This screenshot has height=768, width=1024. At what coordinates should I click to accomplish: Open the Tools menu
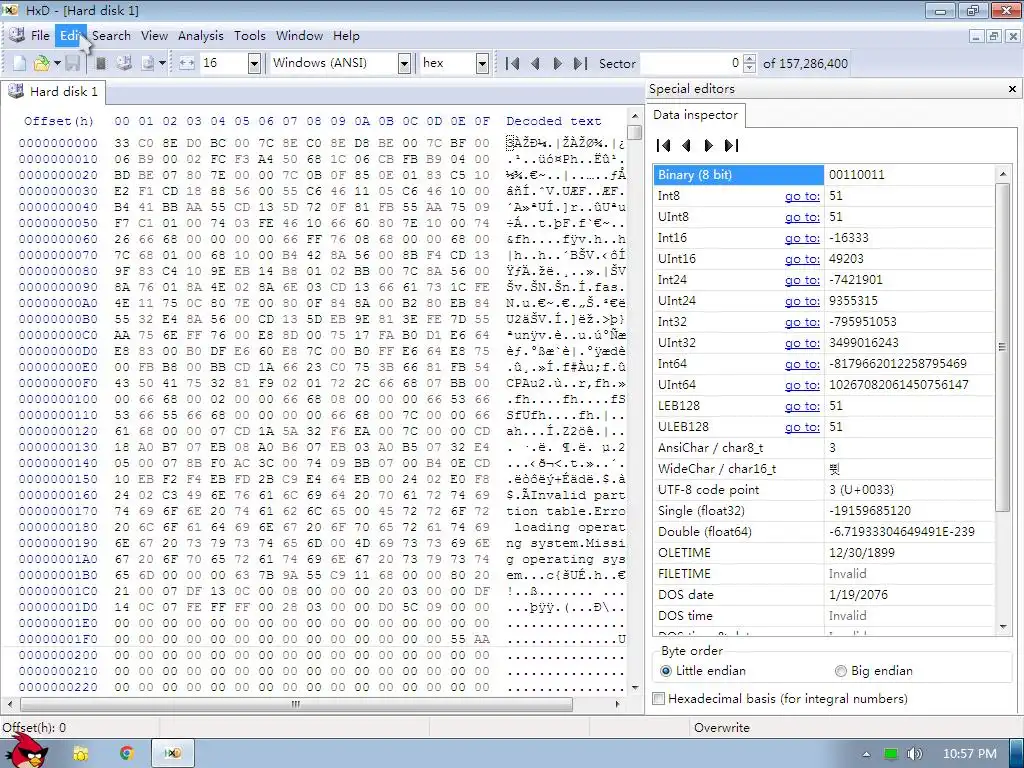click(249, 36)
